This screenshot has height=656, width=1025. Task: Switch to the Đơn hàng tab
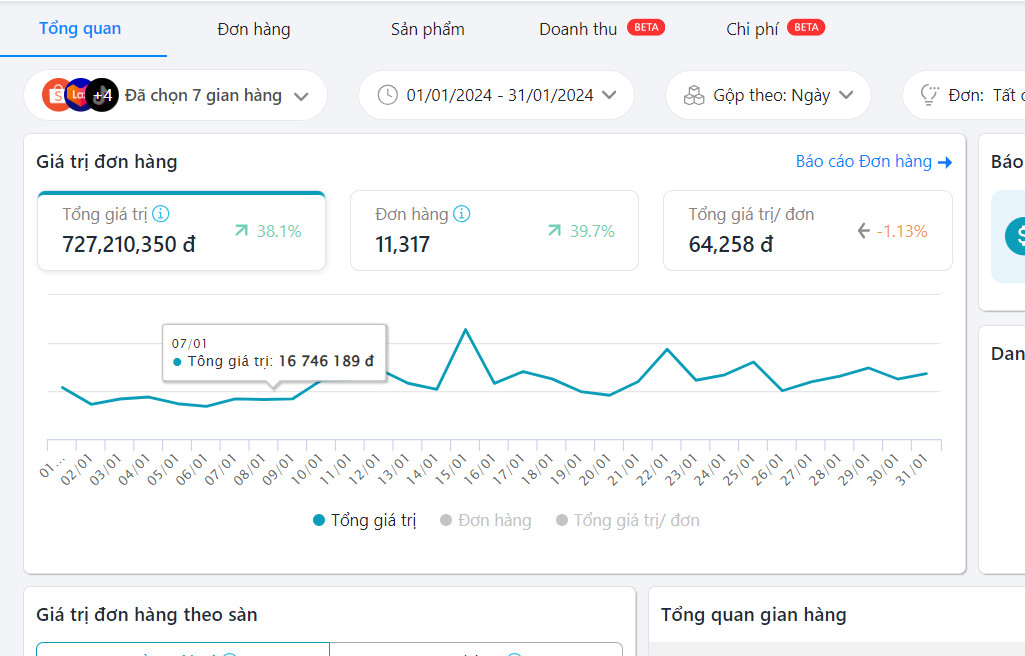253,29
